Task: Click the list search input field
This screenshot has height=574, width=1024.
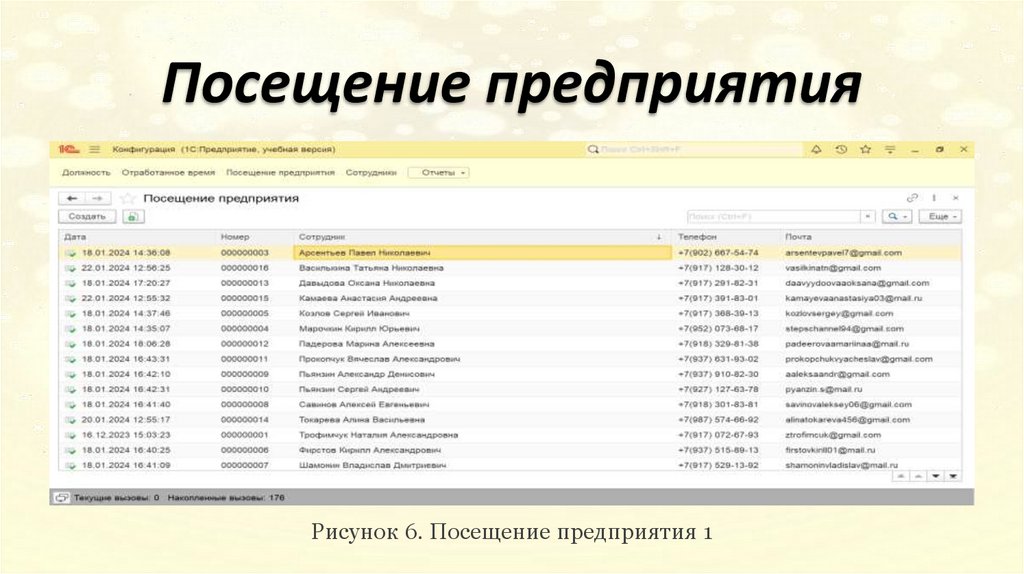Action: (774, 217)
